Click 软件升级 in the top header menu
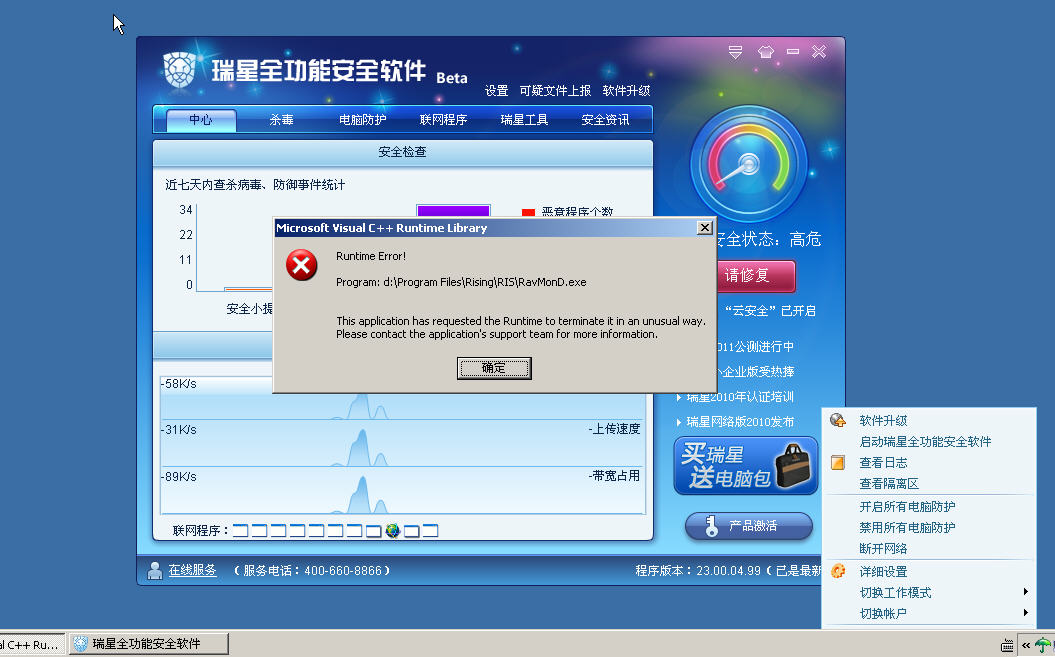This screenshot has width=1055, height=657. tap(626, 91)
